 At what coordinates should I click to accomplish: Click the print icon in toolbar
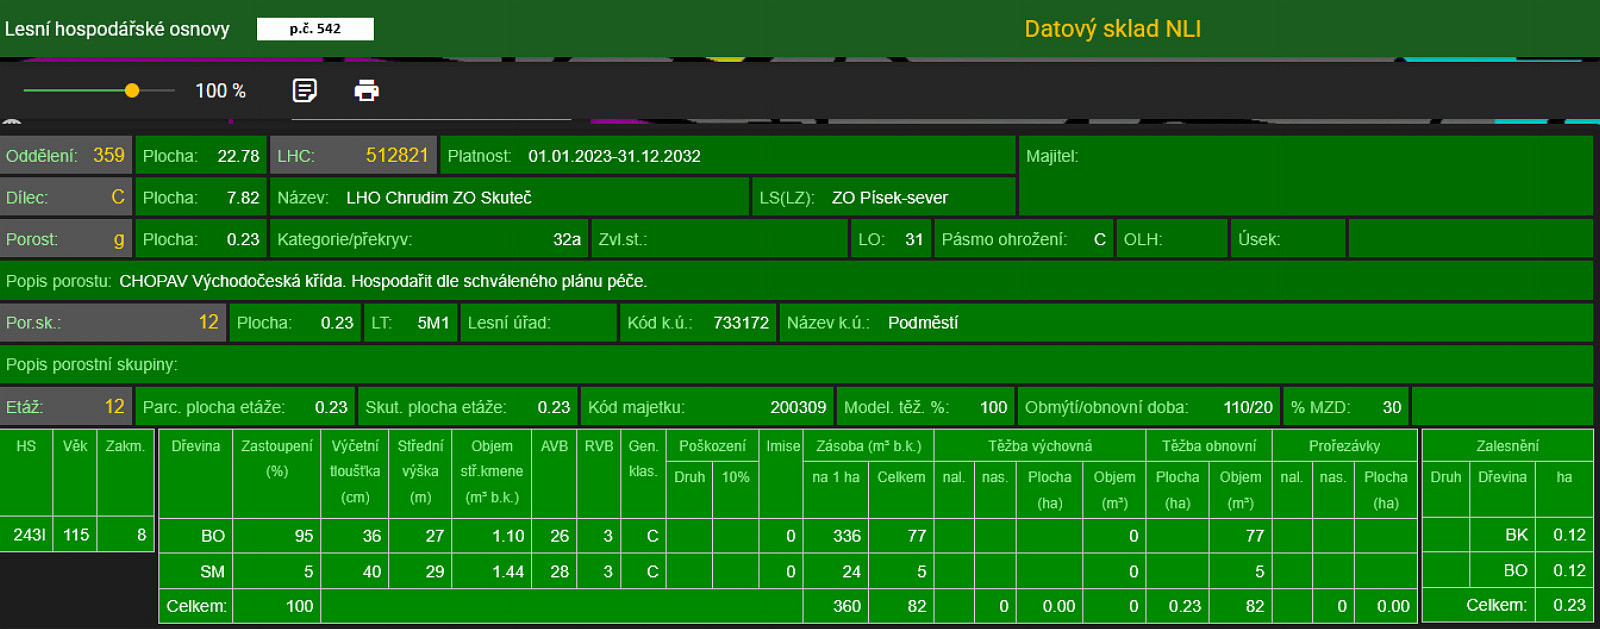tap(367, 91)
